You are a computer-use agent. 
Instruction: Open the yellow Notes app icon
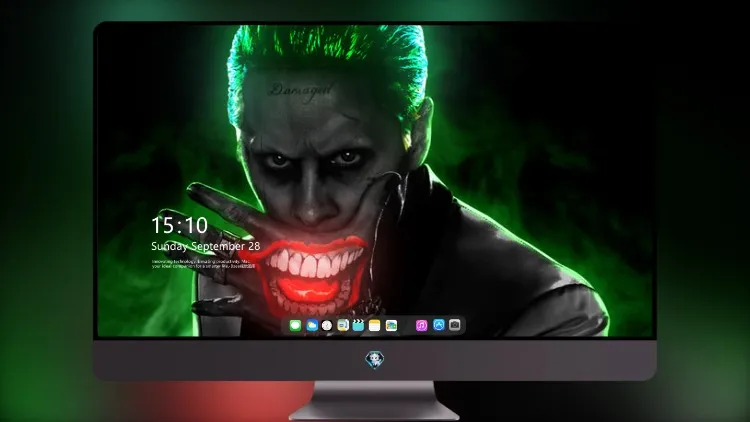375,325
